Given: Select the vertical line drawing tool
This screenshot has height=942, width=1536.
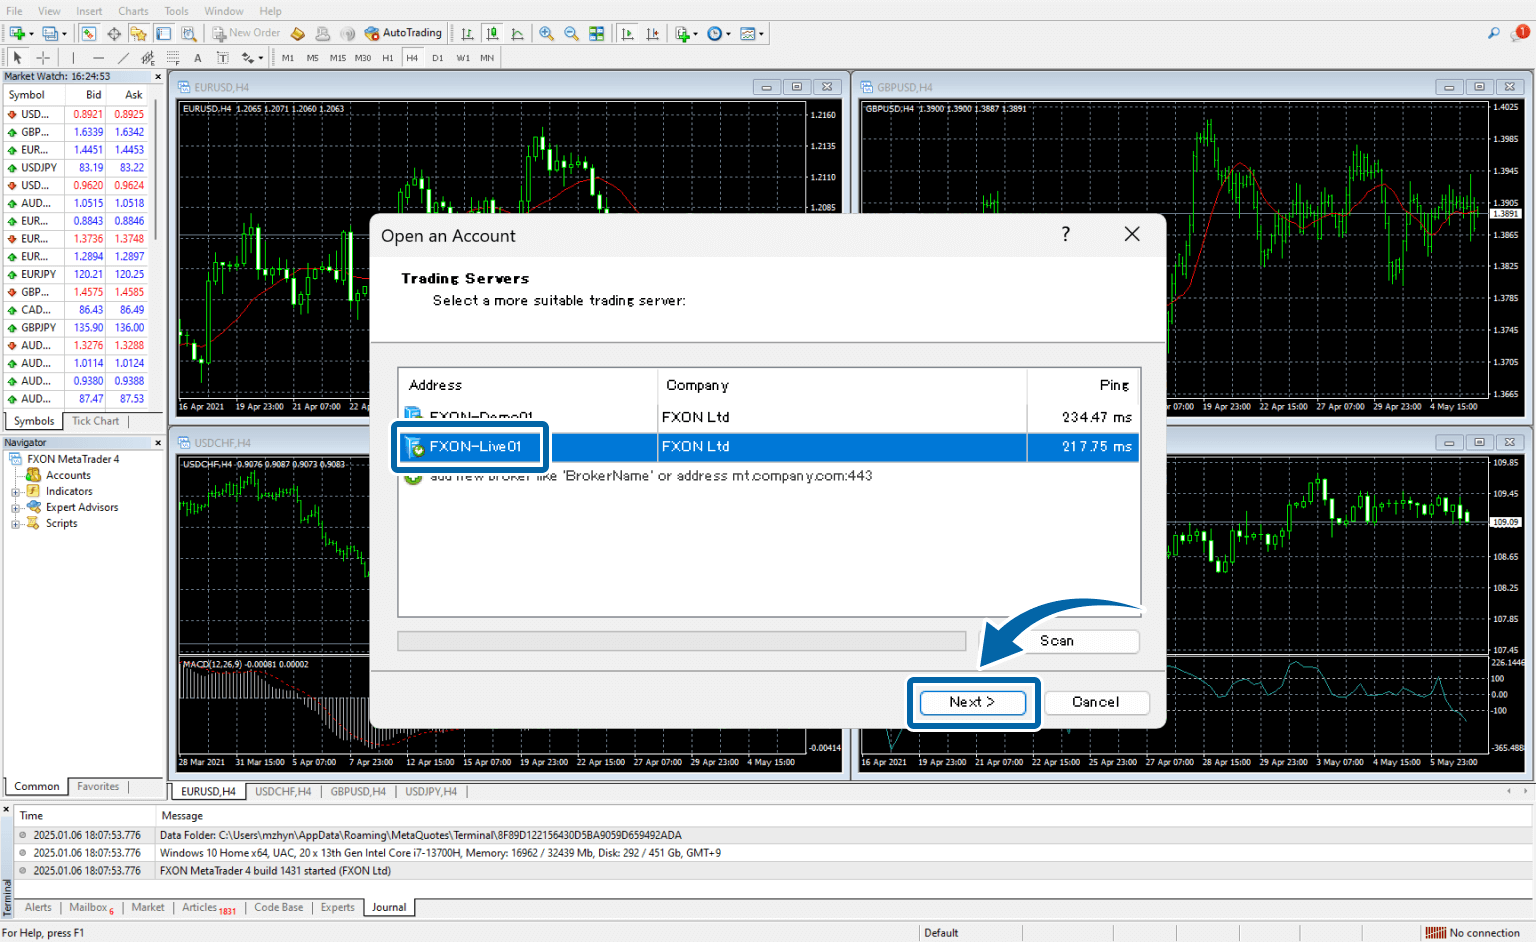Looking at the screenshot, I should tap(73, 58).
